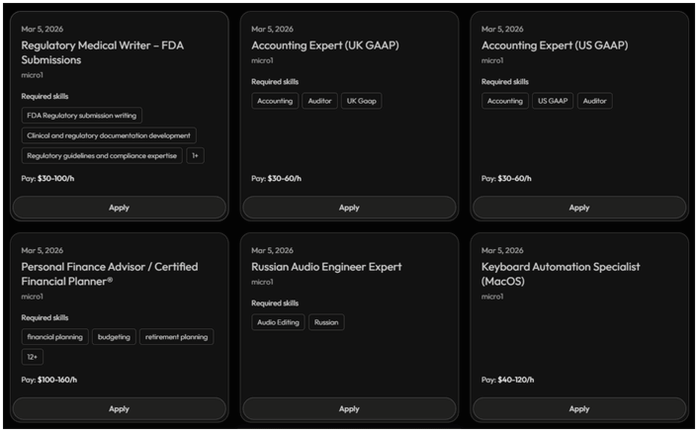Screen dimensions: 698x432
Task: Click Pay: $30-100/h text
Action: point(48,179)
